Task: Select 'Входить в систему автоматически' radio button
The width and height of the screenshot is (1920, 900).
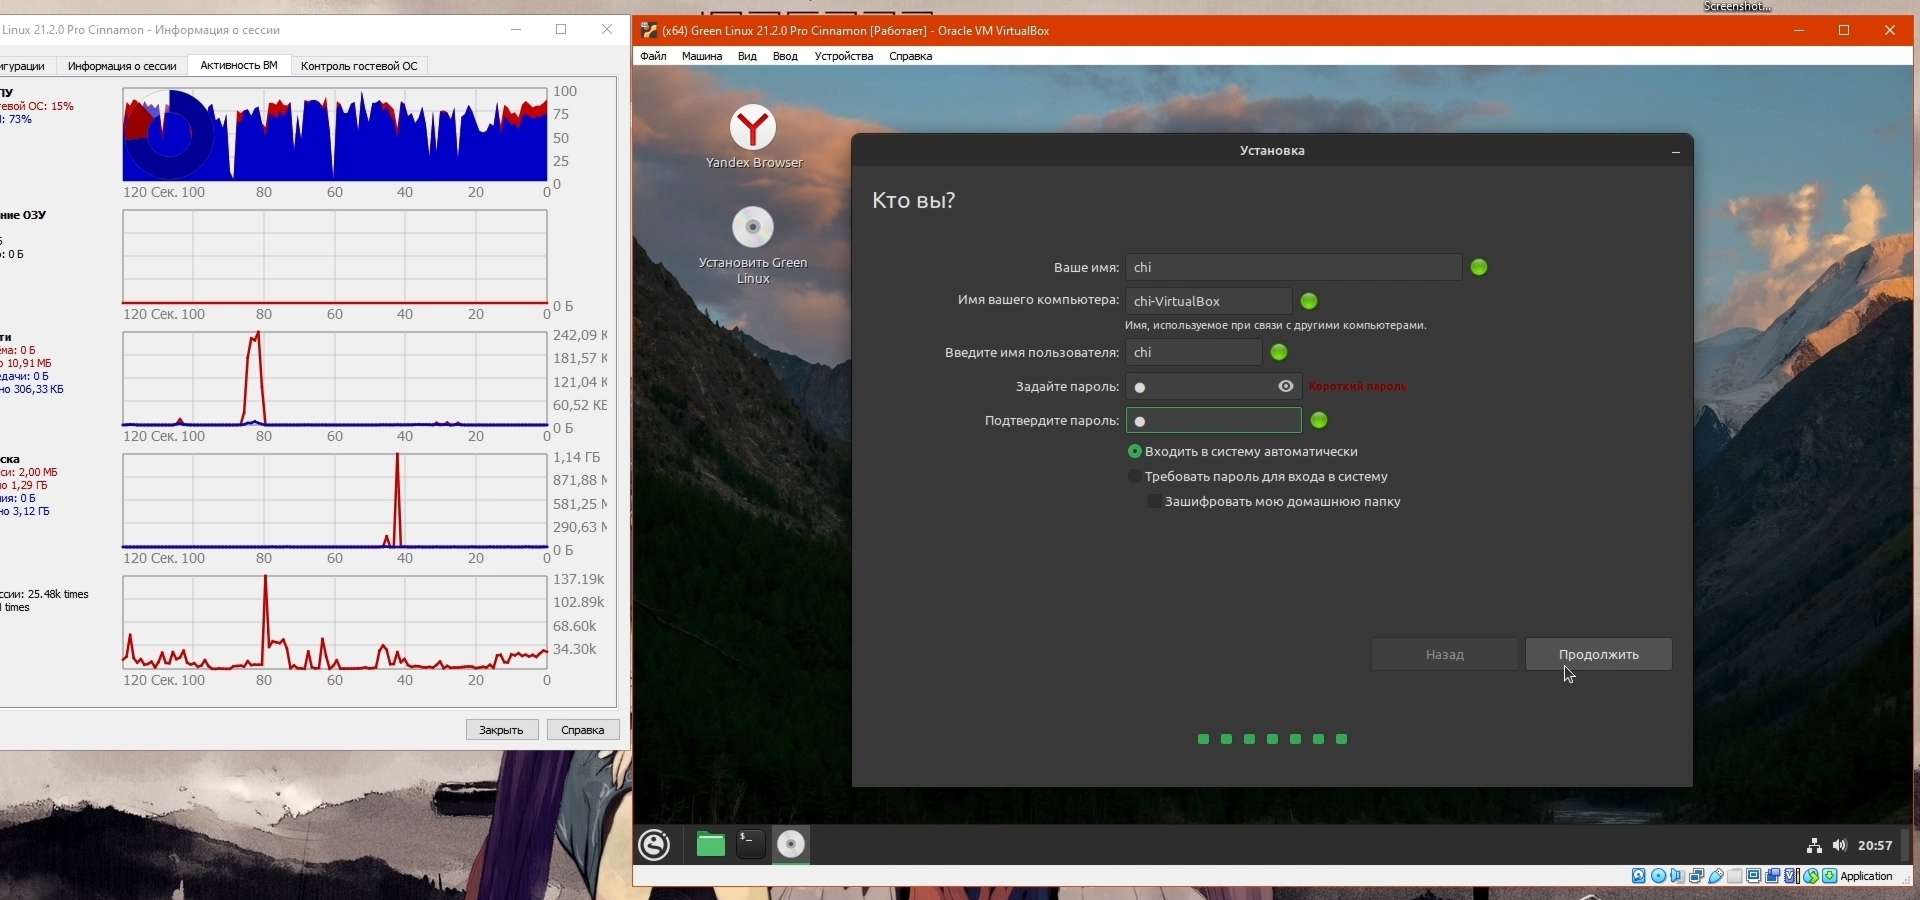Action: (x=1135, y=452)
